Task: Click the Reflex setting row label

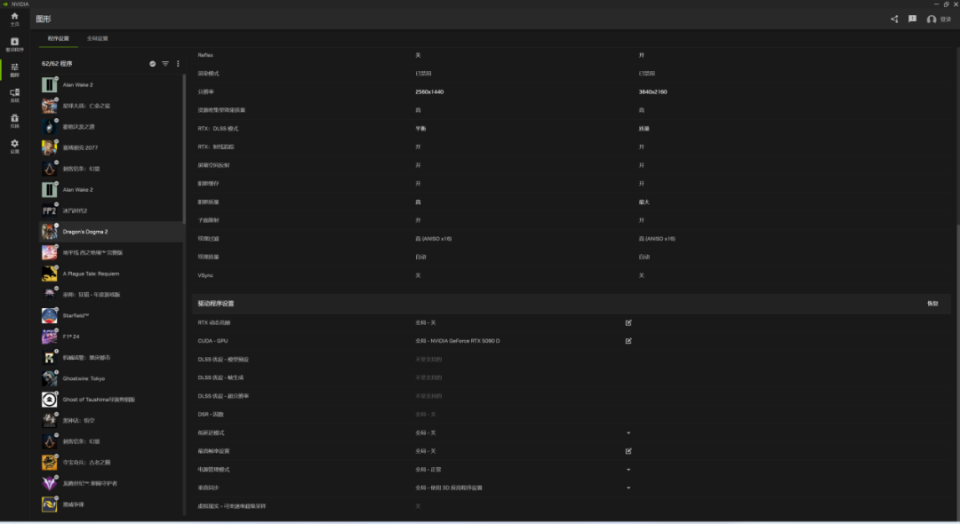Action: [205, 55]
